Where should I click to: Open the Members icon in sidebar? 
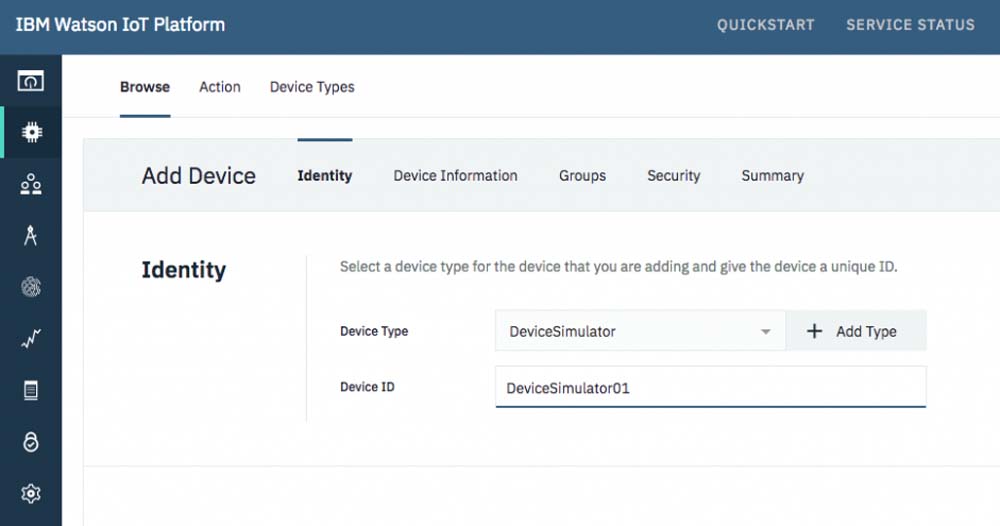click(x=30, y=184)
